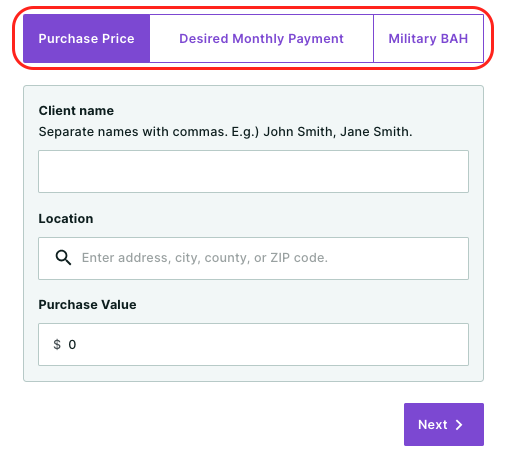
Task: Select the Purchase Price tab
Action: pyautogui.click(x=86, y=38)
